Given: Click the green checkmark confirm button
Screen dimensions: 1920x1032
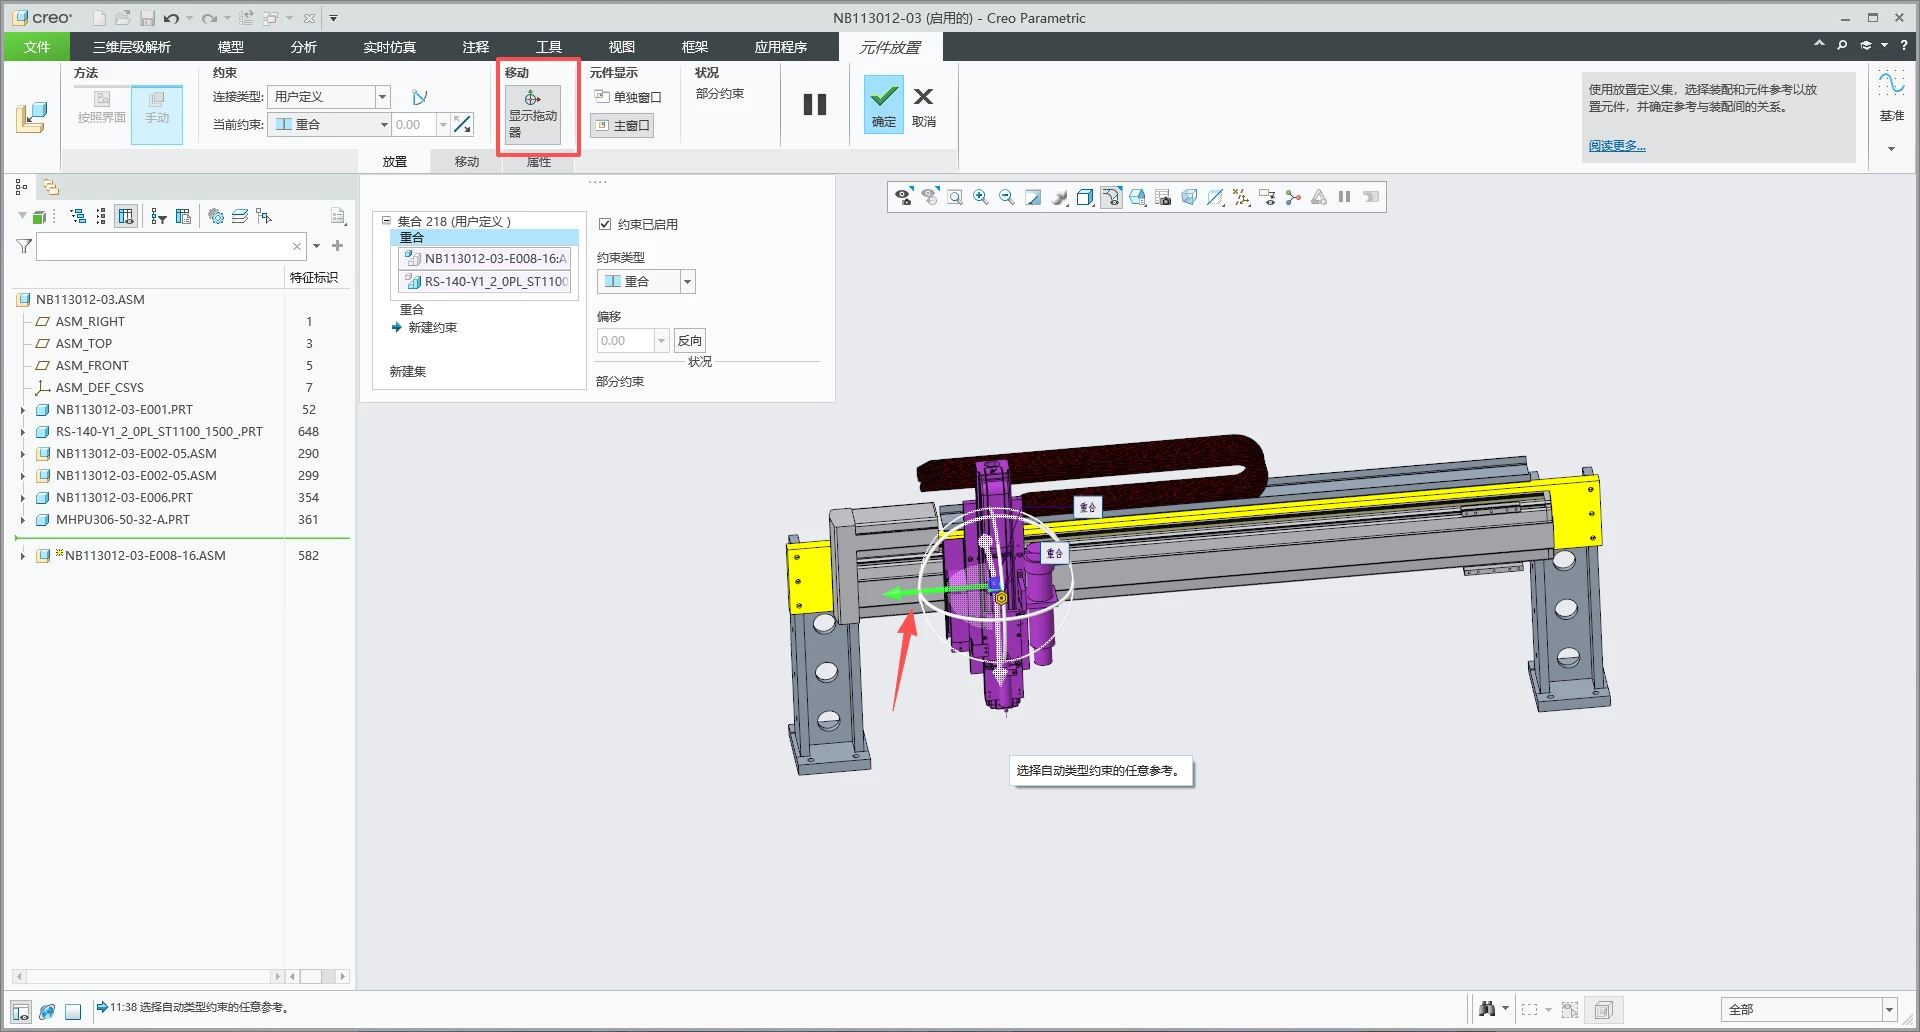Looking at the screenshot, I should (883, 105).
